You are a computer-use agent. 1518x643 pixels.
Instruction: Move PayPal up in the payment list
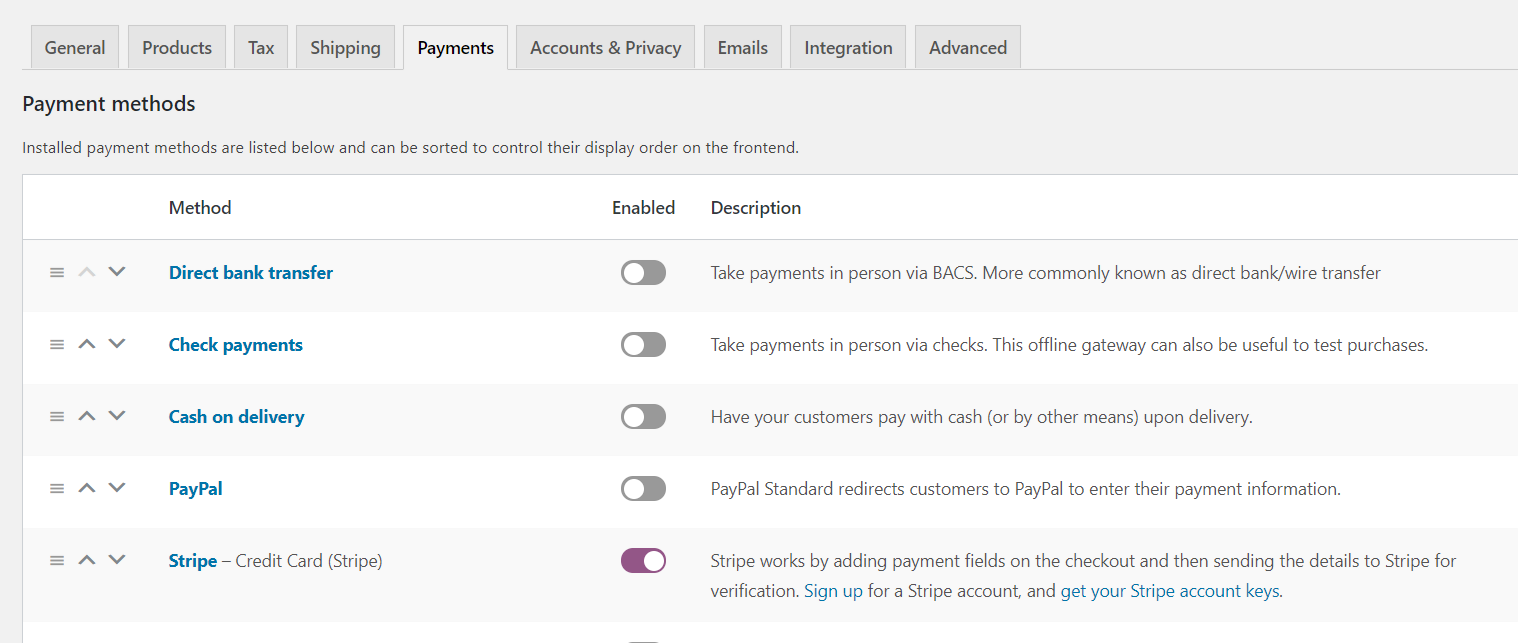point(87,487)
